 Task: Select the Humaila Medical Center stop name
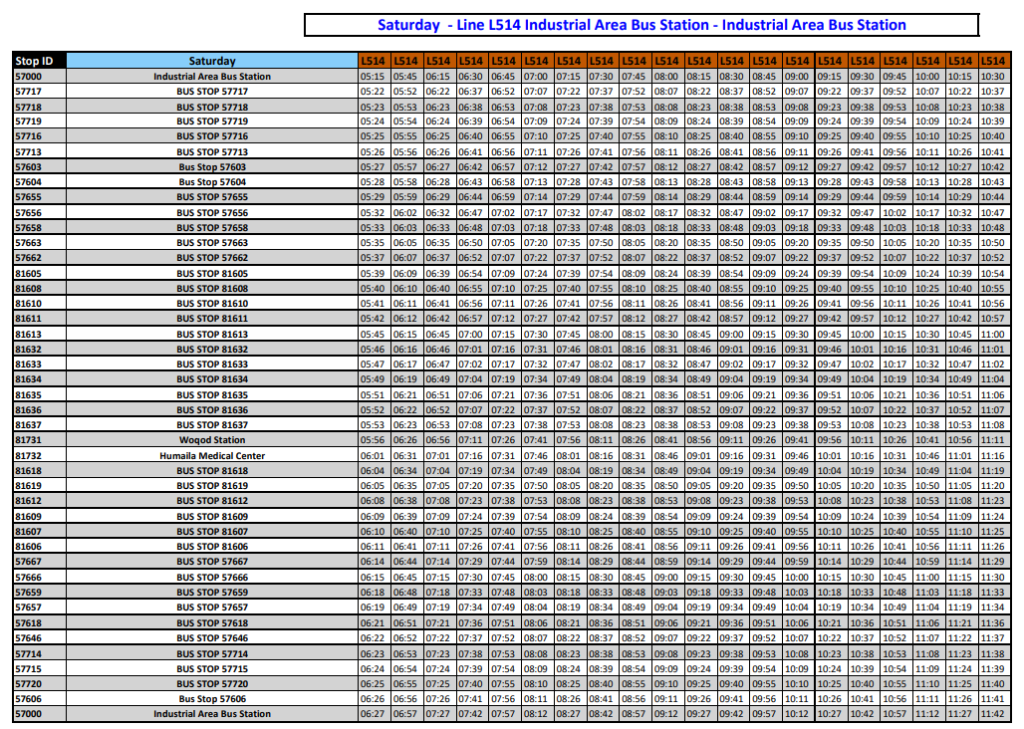[212, 455]
